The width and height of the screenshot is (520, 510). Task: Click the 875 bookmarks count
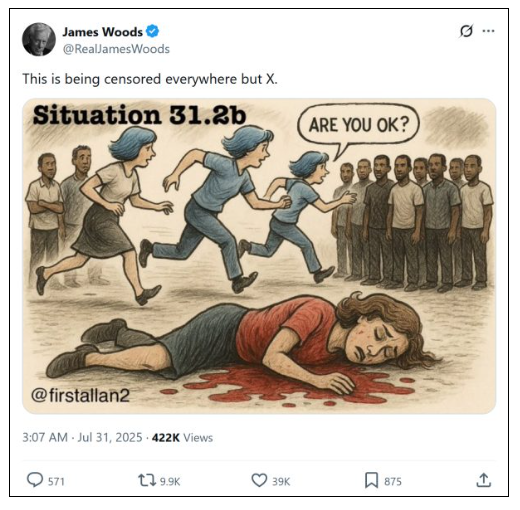pyautogui.click(x=393, y=482)
